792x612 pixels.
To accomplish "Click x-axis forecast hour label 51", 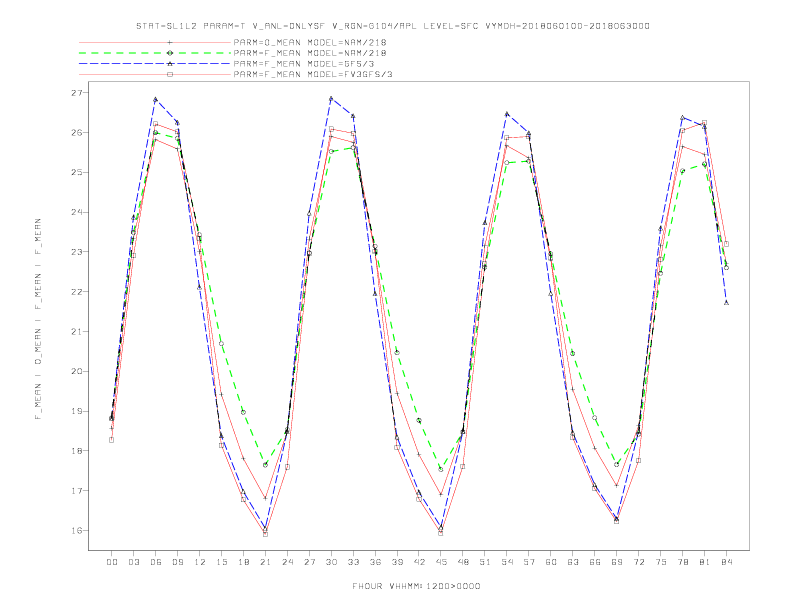I will [x=485, y=562].
